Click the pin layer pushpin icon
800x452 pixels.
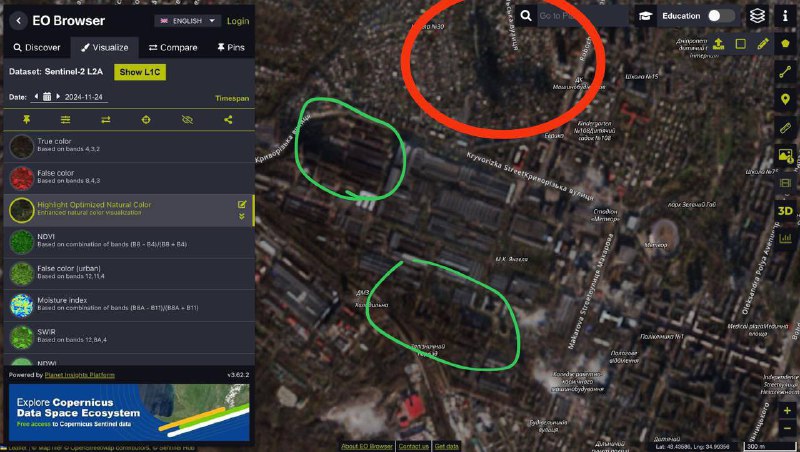tap(27, 119)
